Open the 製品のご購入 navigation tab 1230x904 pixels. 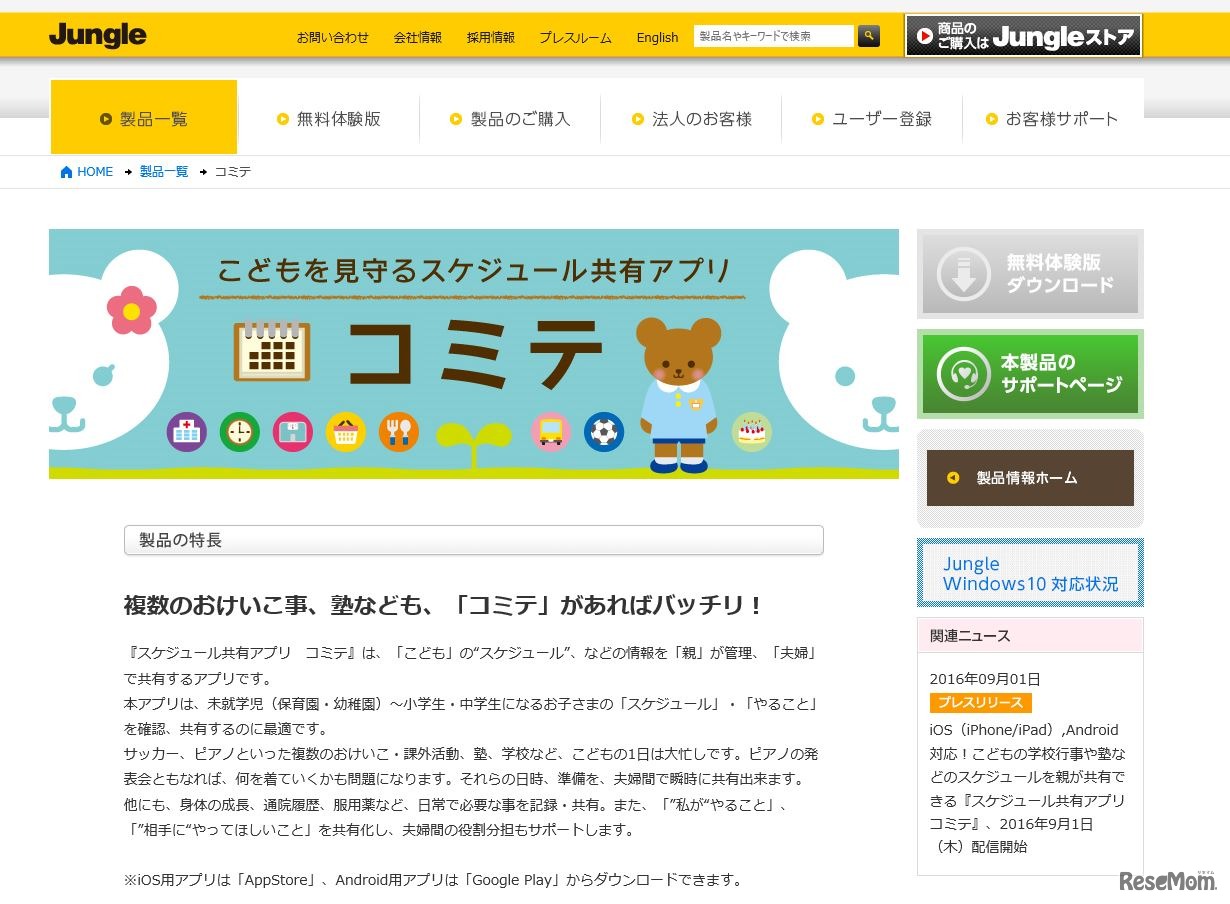510,119
